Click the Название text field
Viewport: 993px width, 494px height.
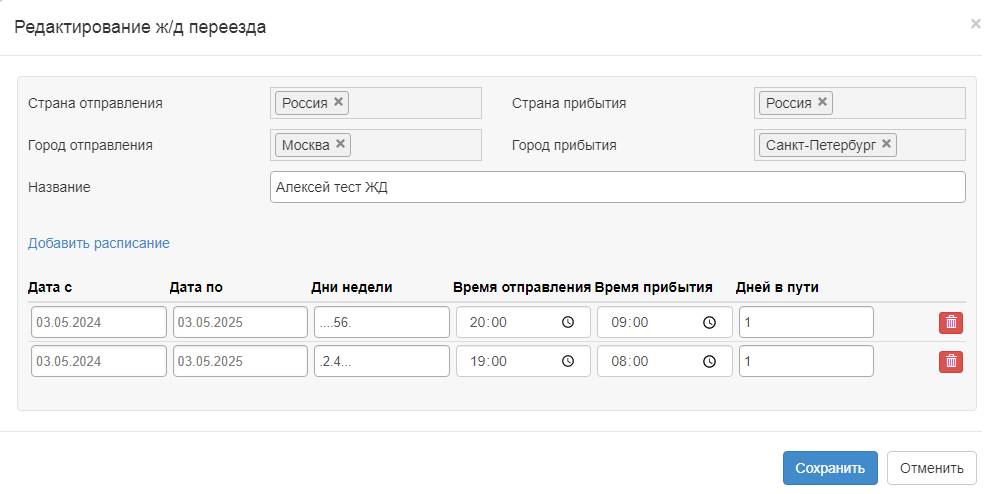pyautogui.click(x=617, y=187)
